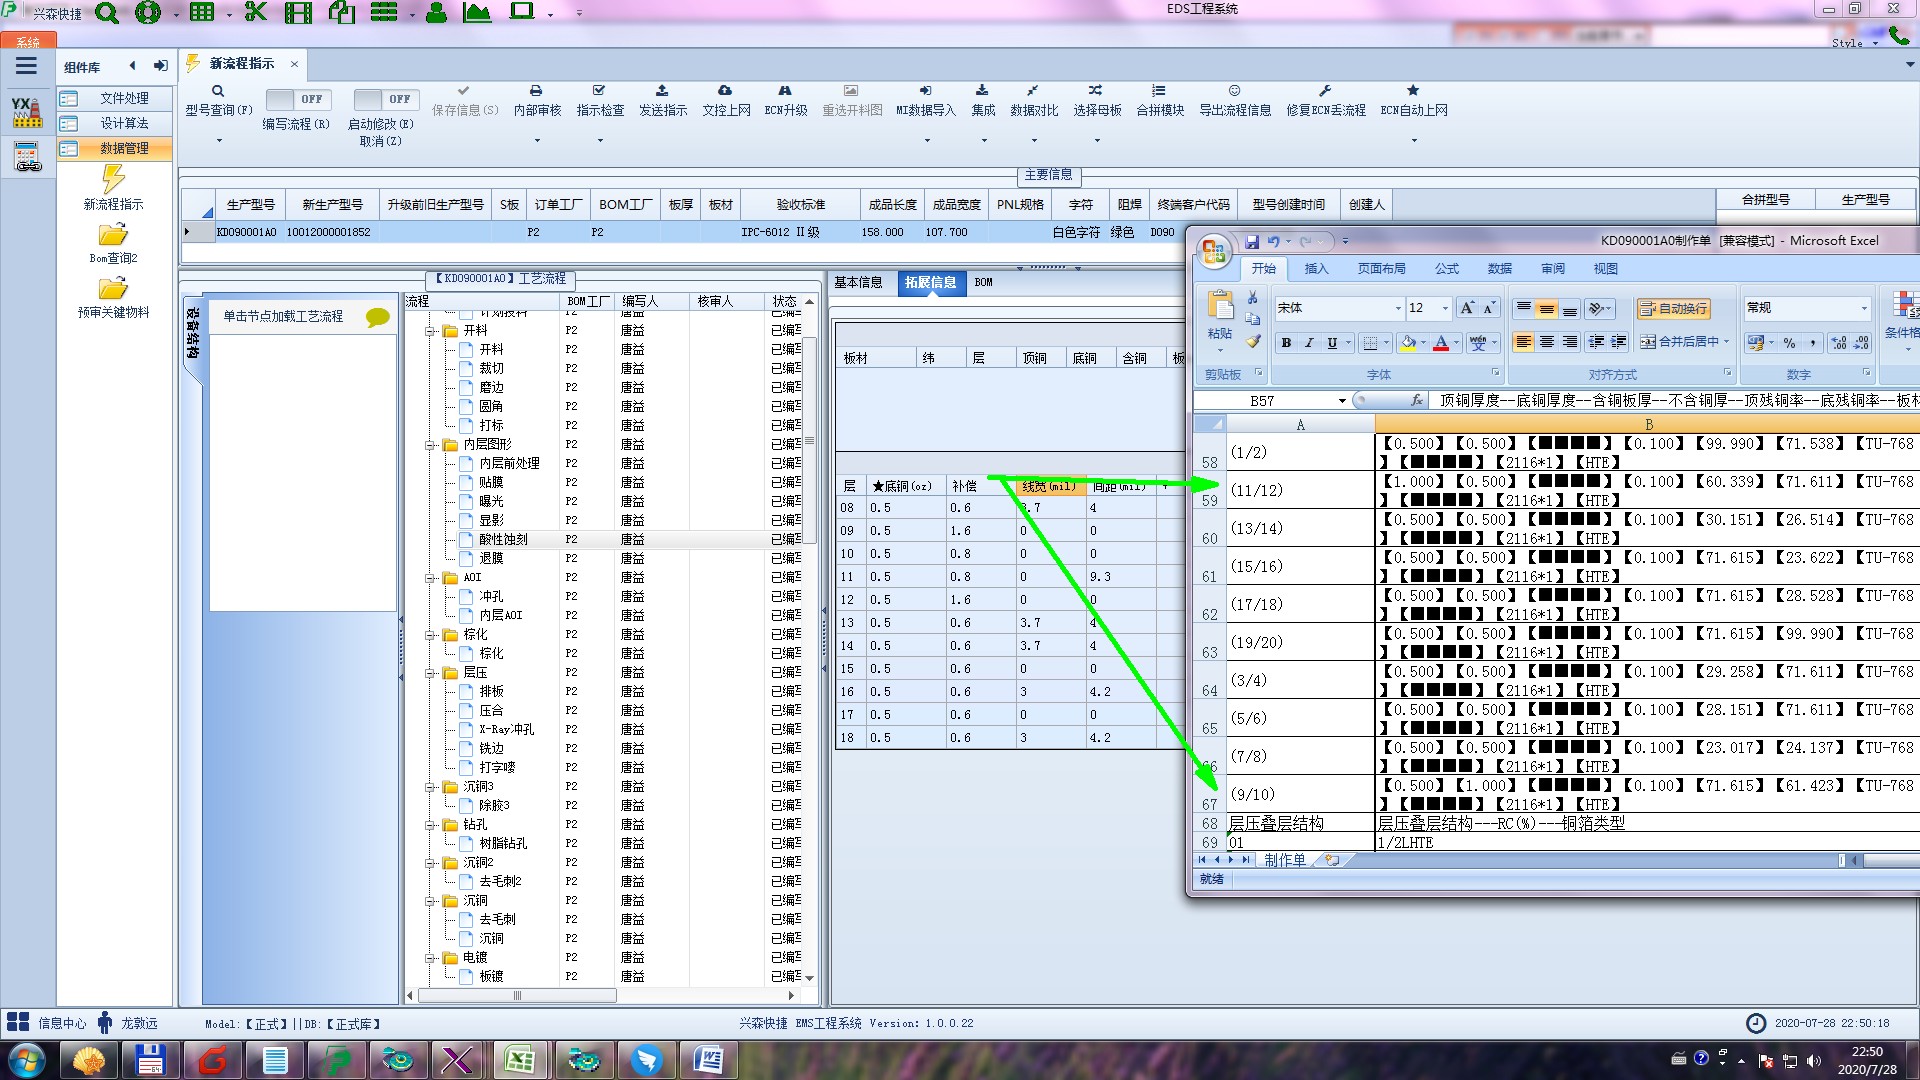This screenshot has height=1080, width=1920.
Task: Click the ECN升级 toolbar icon
Action: coord(785,91)
